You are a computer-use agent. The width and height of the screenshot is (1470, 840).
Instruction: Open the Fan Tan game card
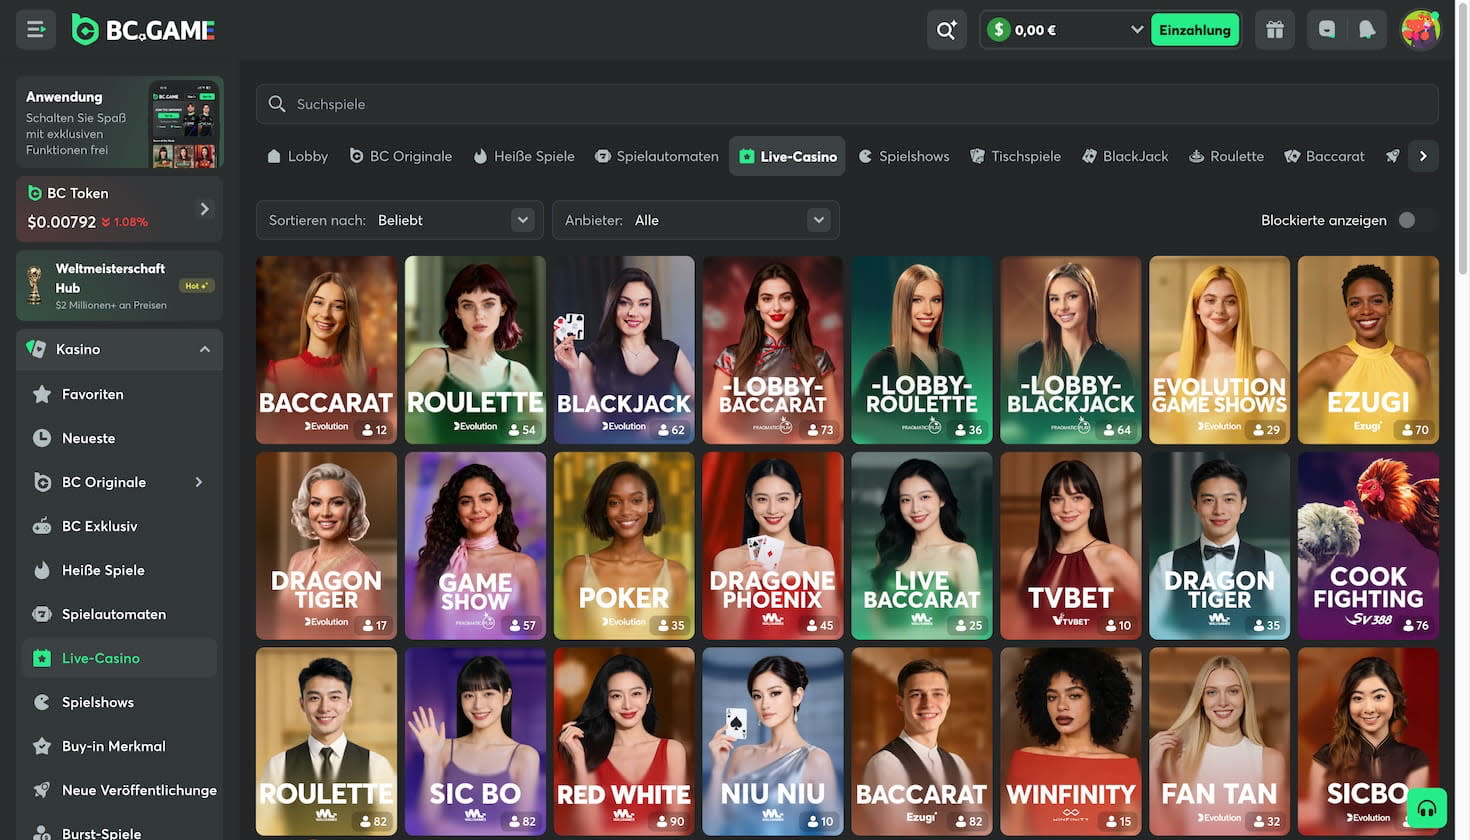tap(1219, 742)
